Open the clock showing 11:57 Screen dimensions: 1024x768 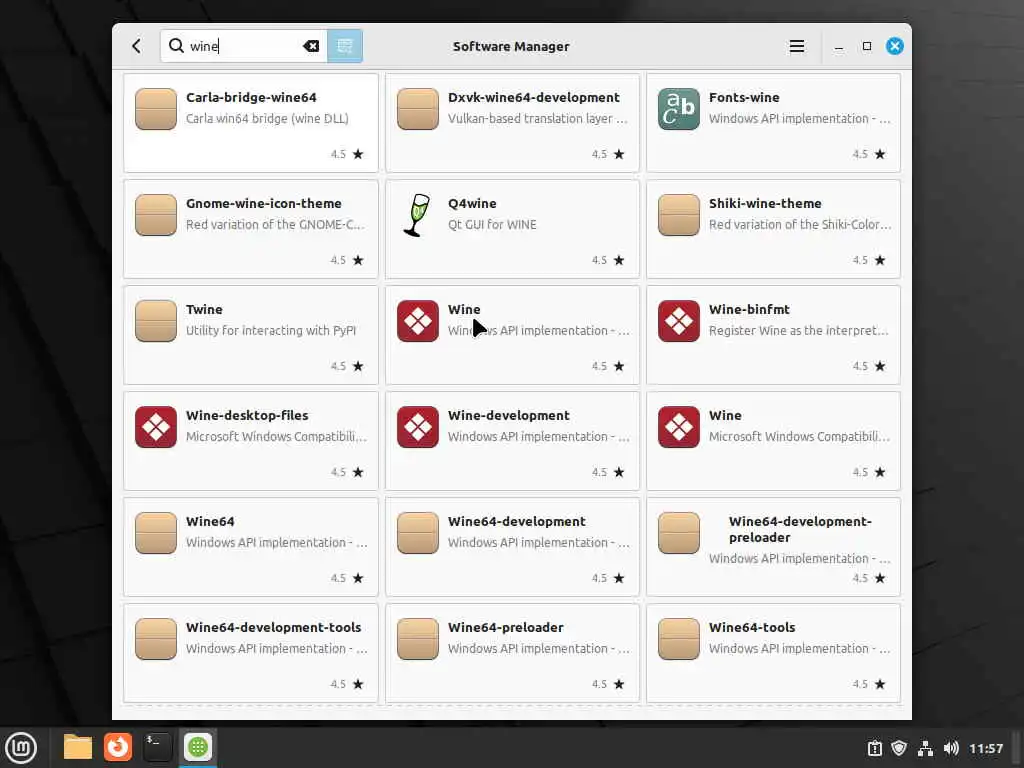coord(985,748)
